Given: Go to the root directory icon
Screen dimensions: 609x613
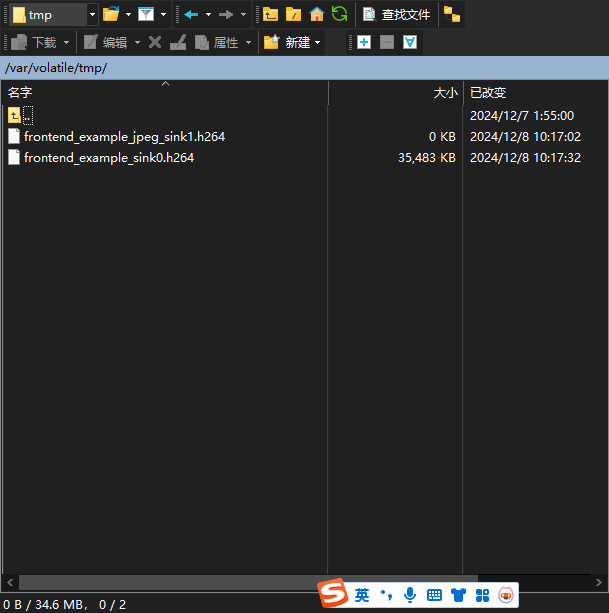Looking at the screenshot, I should 293,14.
